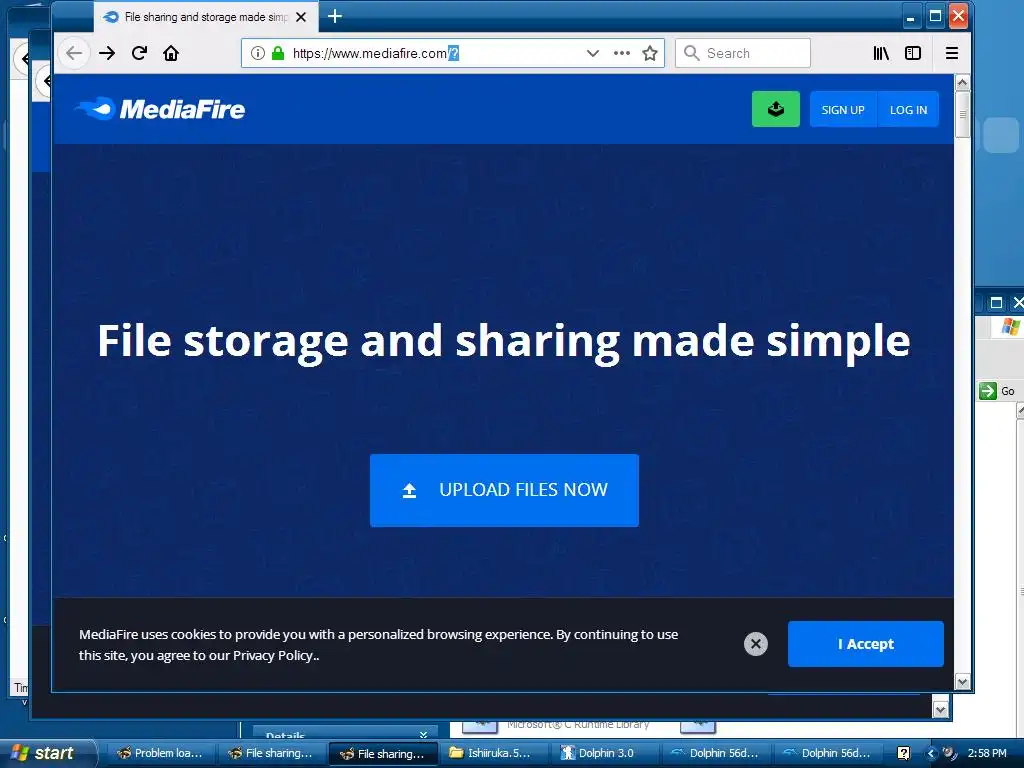Image resolution: width=1024 pixels, height=768 pixels.
Task: Toggle the sidebar view icon
Action: coord(913,53)
